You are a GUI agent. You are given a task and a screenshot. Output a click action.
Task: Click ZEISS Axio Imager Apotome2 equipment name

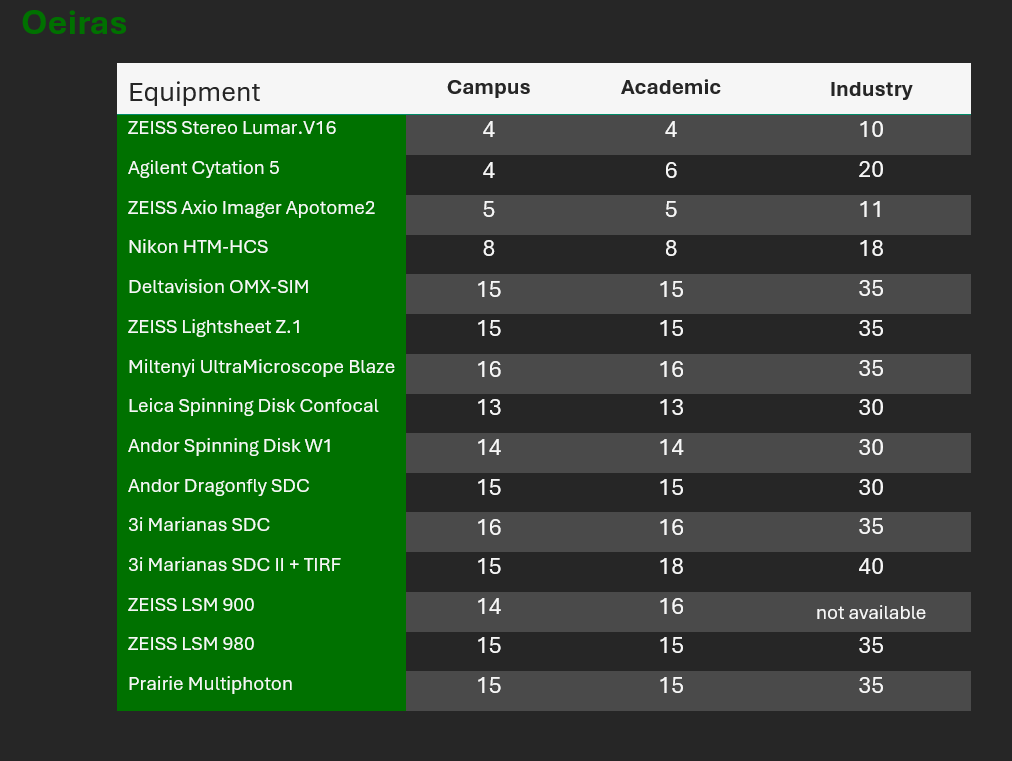[251, 208]
